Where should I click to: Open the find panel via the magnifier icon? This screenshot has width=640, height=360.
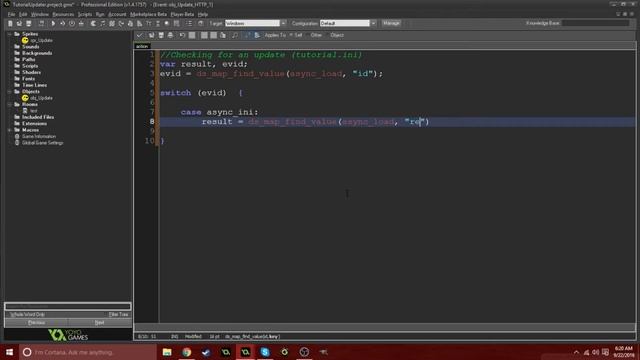pos(235,35)
